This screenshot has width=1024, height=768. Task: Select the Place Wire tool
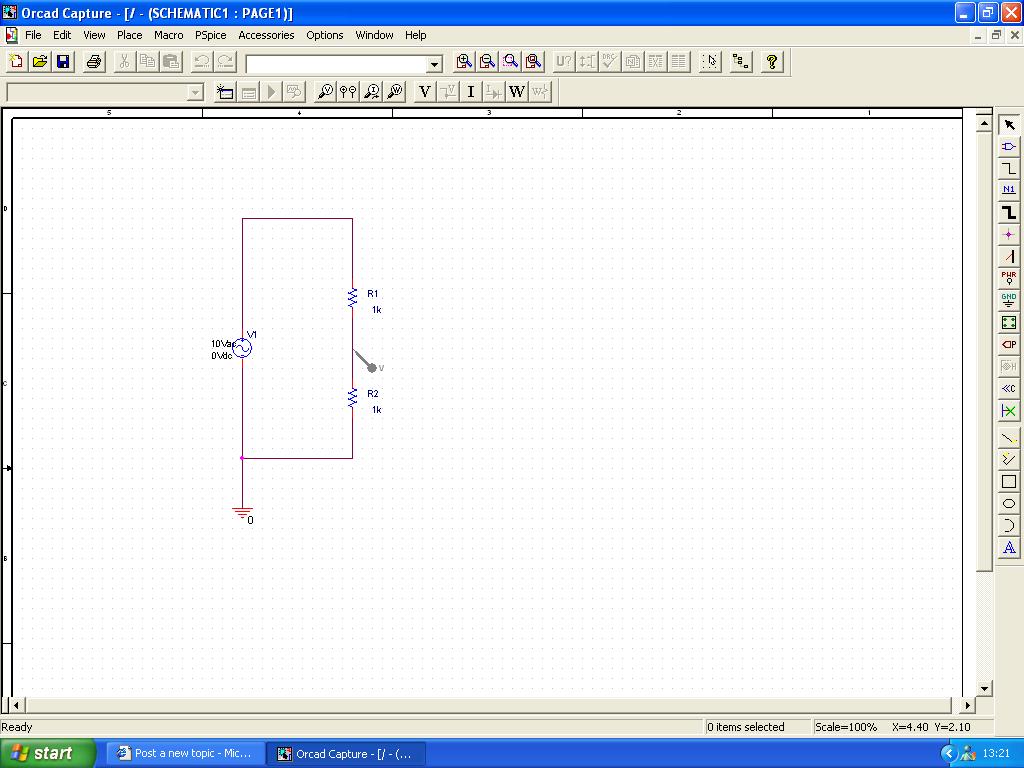point(1009,168)
